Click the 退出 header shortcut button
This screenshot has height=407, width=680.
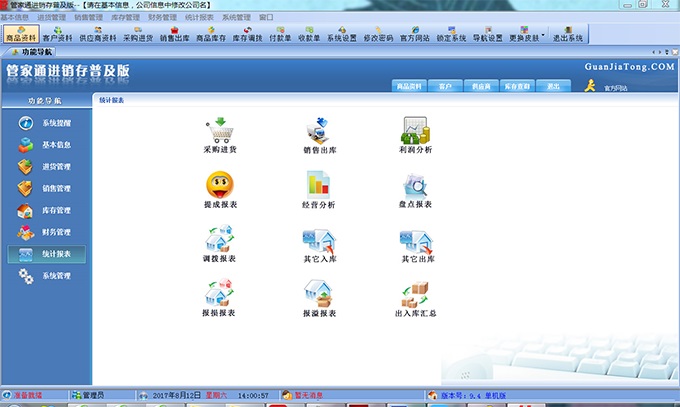pos(553,86)
